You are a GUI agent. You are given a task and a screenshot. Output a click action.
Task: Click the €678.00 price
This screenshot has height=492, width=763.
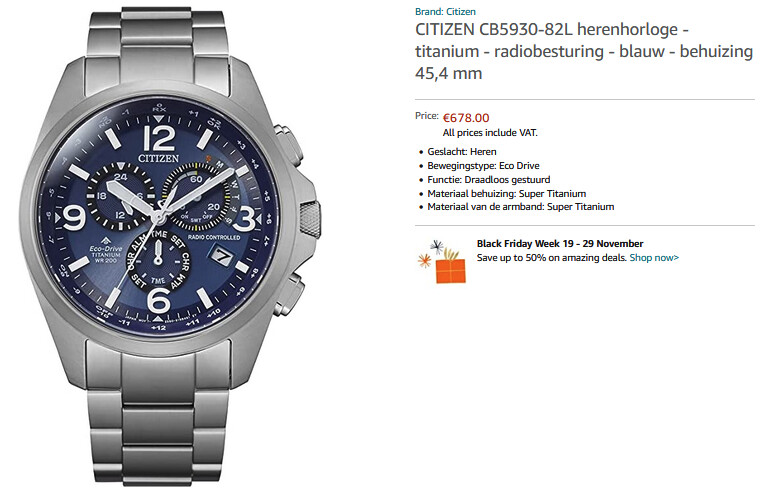(x=466, y=118)
